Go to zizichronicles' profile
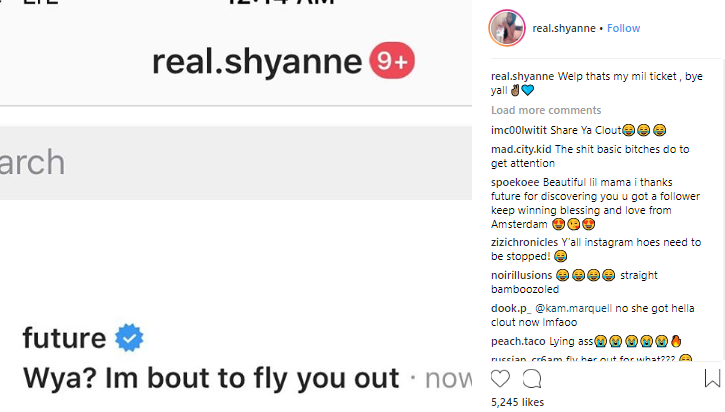725x412 pixels. click(x=526, y=242)
